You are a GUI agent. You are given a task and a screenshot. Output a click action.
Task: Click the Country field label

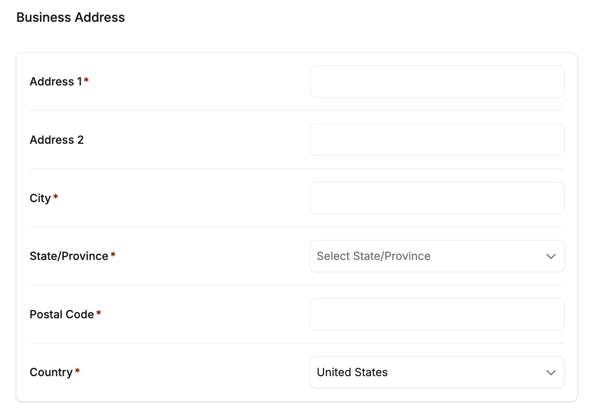coord(51,372)
